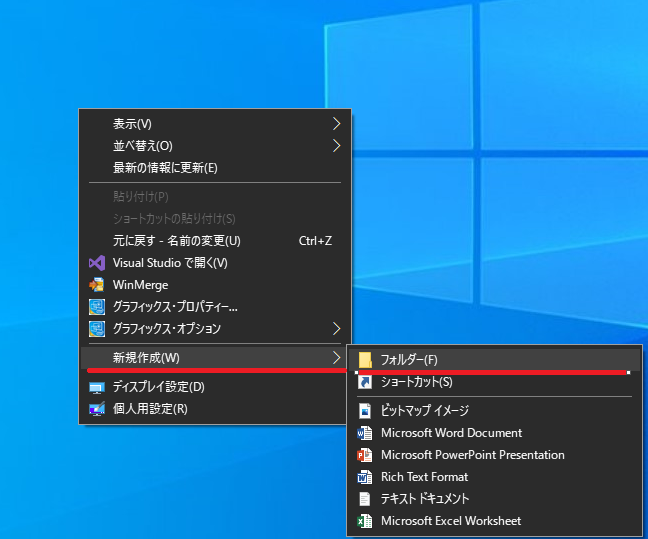Open グラフィックス・オプション entry
Screen dimensions: 648x539
215,329
